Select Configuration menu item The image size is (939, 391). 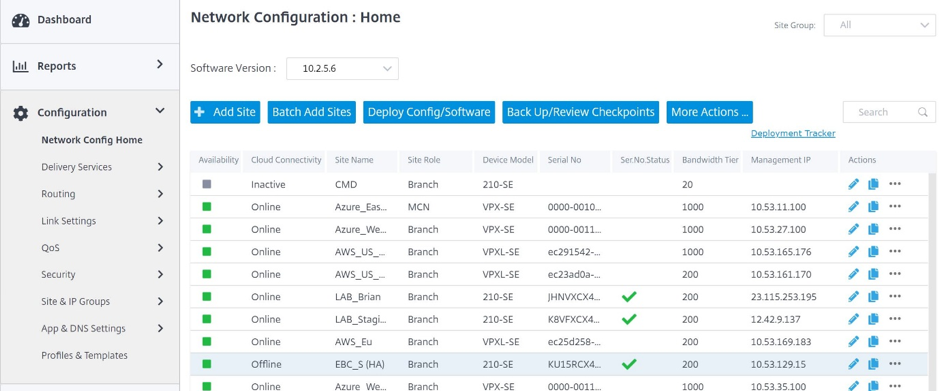(x=72, y=113)
